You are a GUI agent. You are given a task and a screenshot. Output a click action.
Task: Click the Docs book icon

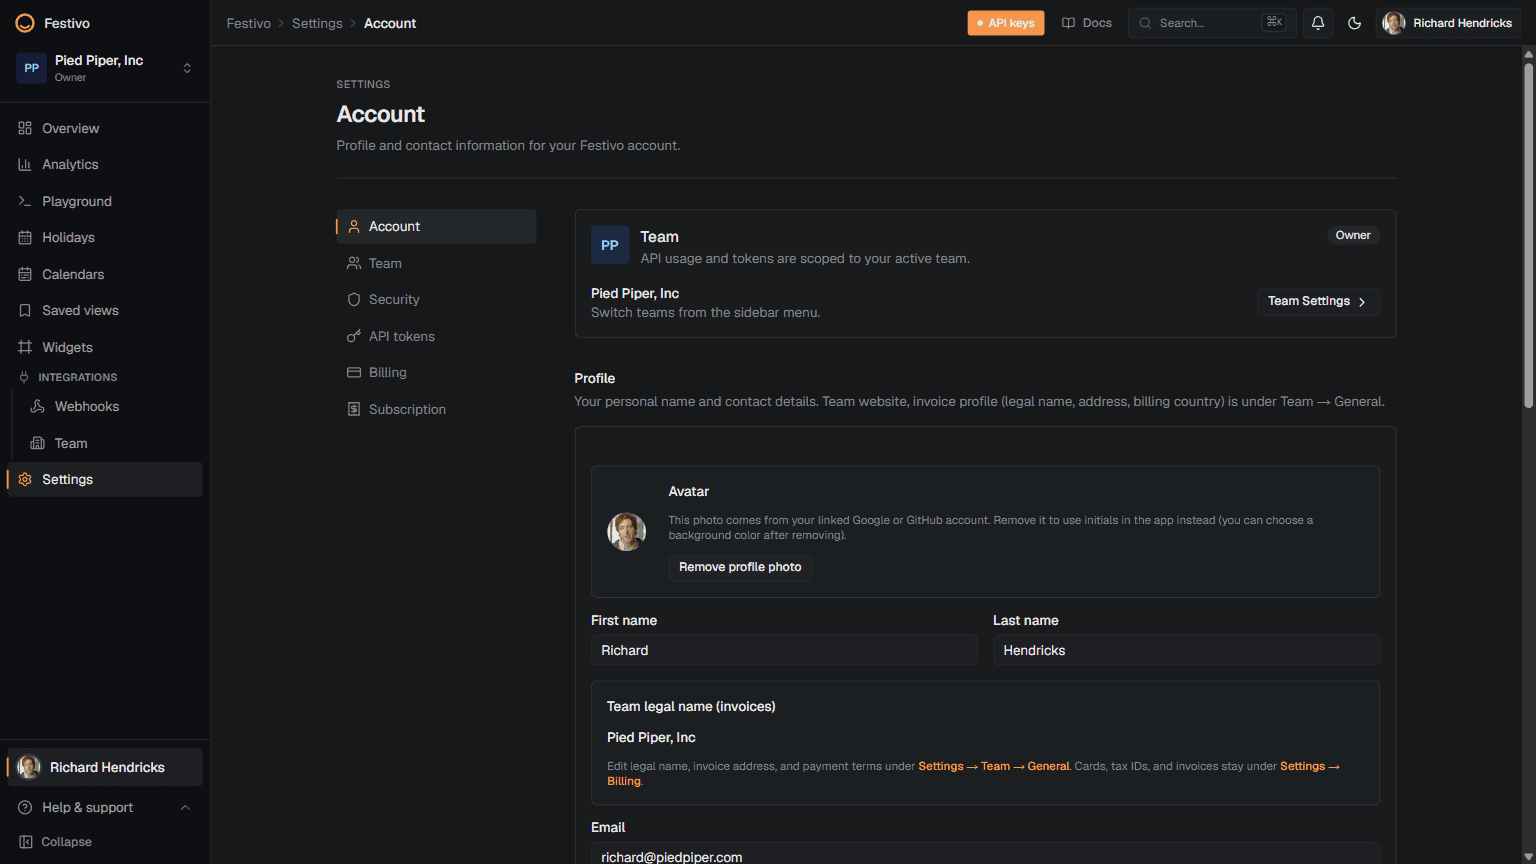(x=1068, y=23)
